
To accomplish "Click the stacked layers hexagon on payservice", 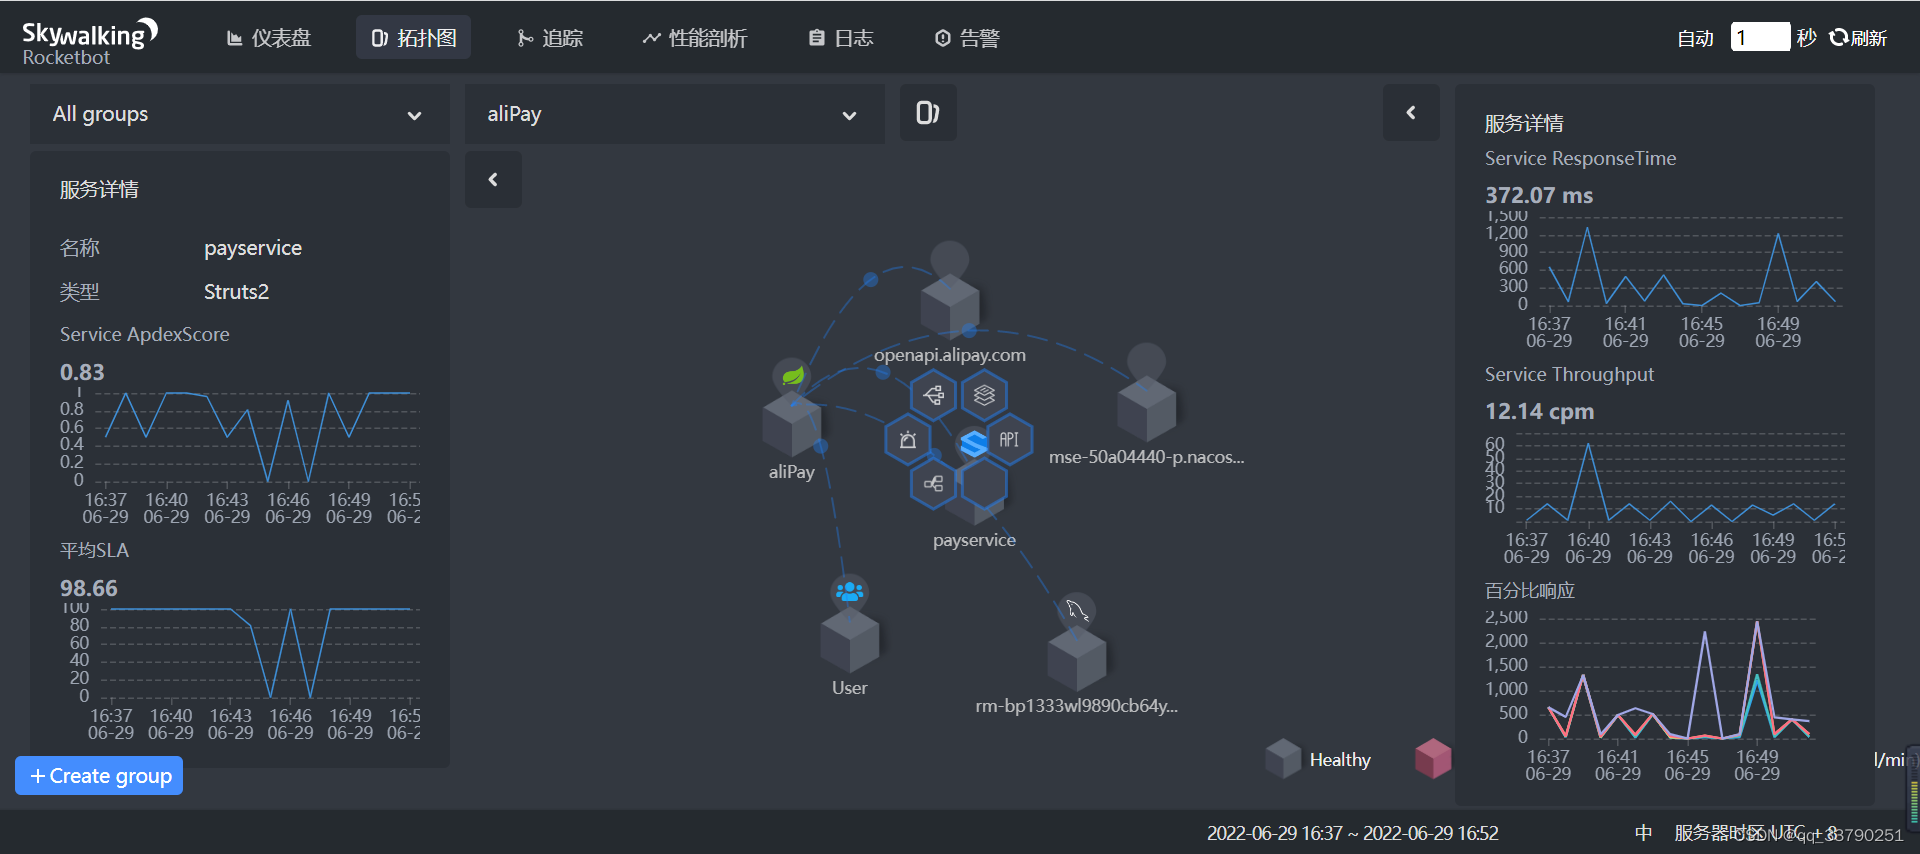I will (984, 395).
